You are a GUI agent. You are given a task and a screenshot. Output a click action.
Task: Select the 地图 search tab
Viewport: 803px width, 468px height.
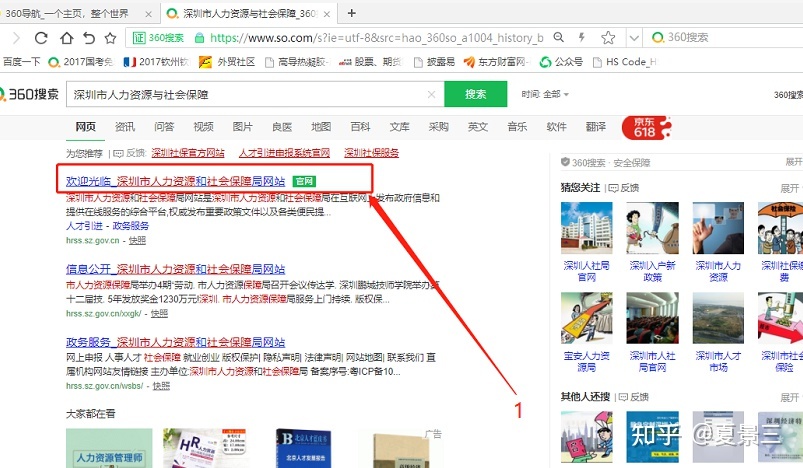coord(321,126)
